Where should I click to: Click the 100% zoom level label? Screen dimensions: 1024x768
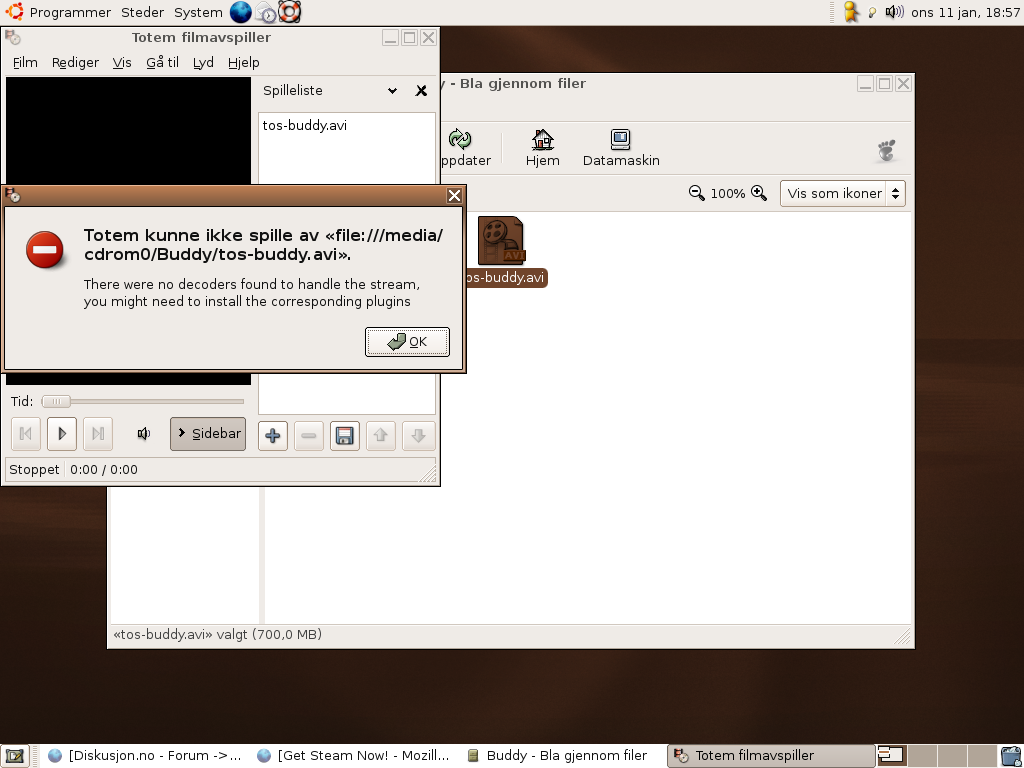click(x=728, y=194)
